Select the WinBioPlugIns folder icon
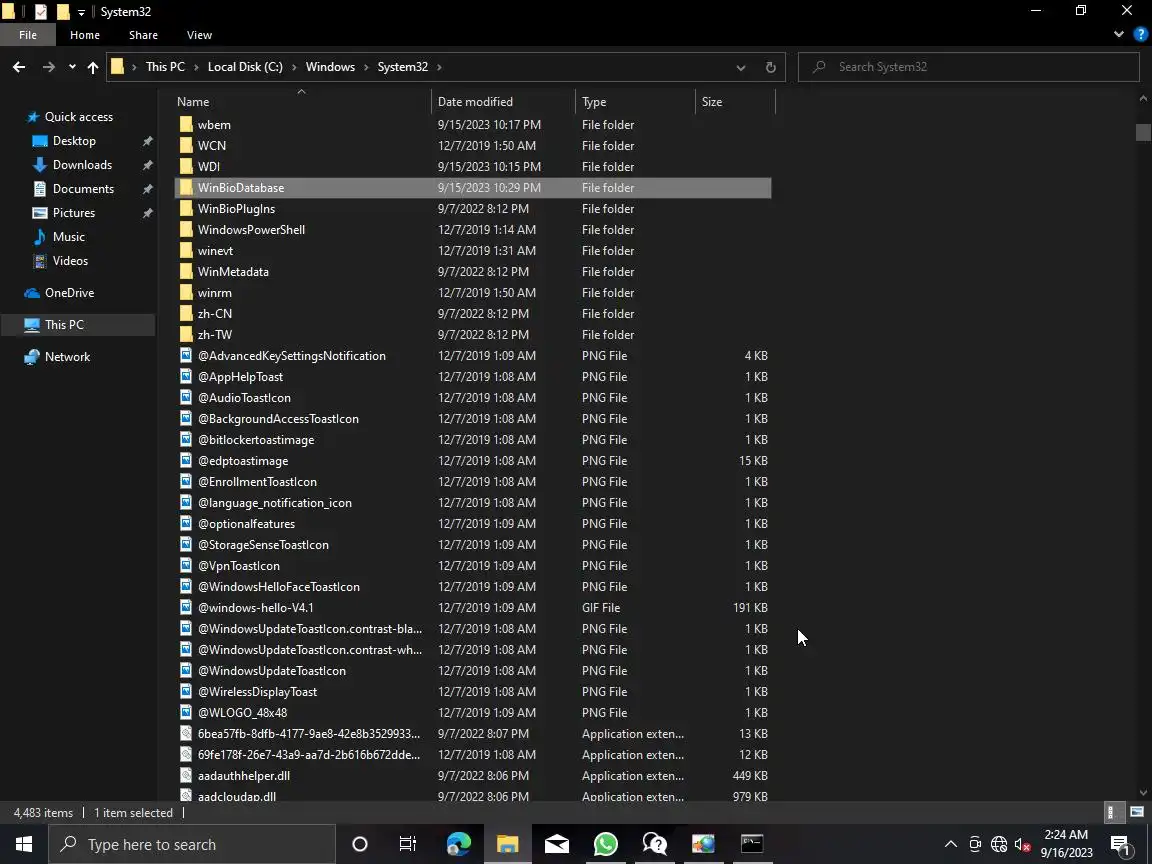Image resolution: width=1152 pixels, height=864 pixels. coord(186,209)
